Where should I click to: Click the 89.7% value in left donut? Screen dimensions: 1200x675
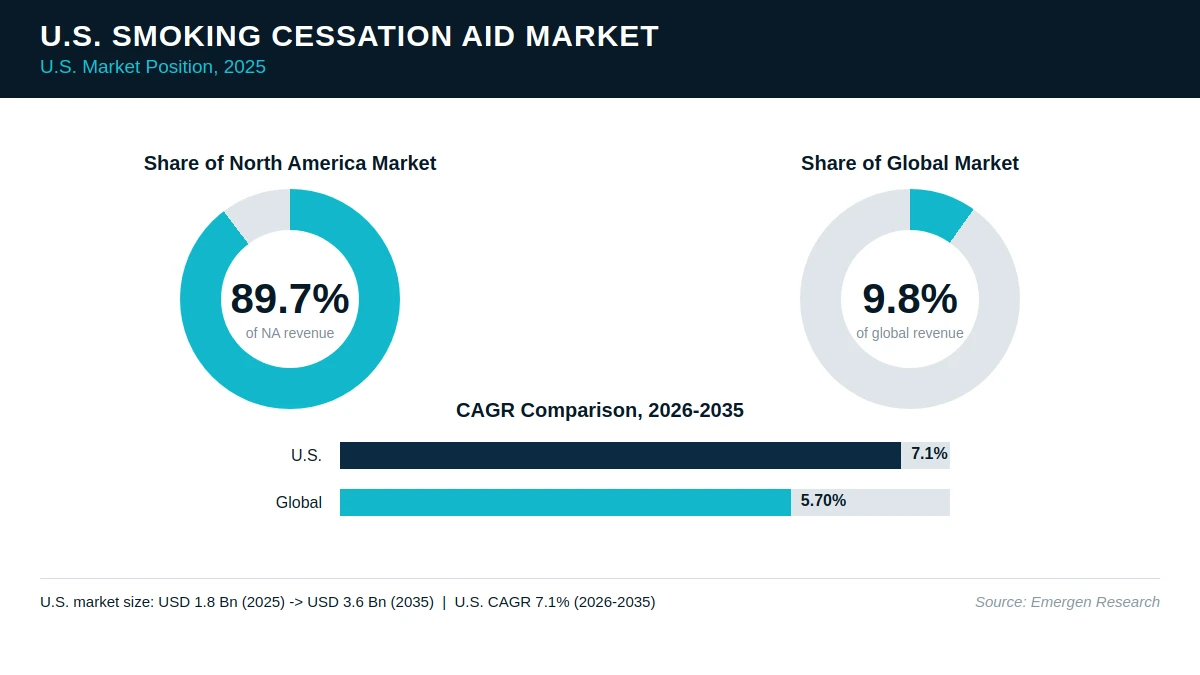pos(290,299)
